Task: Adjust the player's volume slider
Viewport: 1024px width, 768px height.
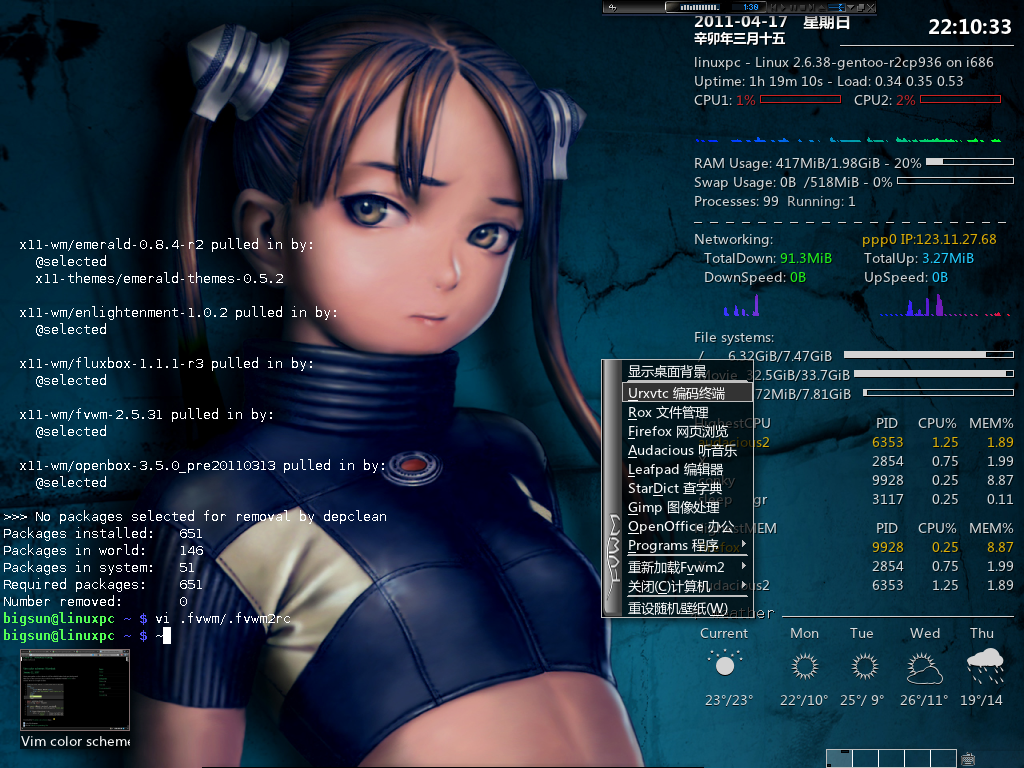Action: [837, 7]
